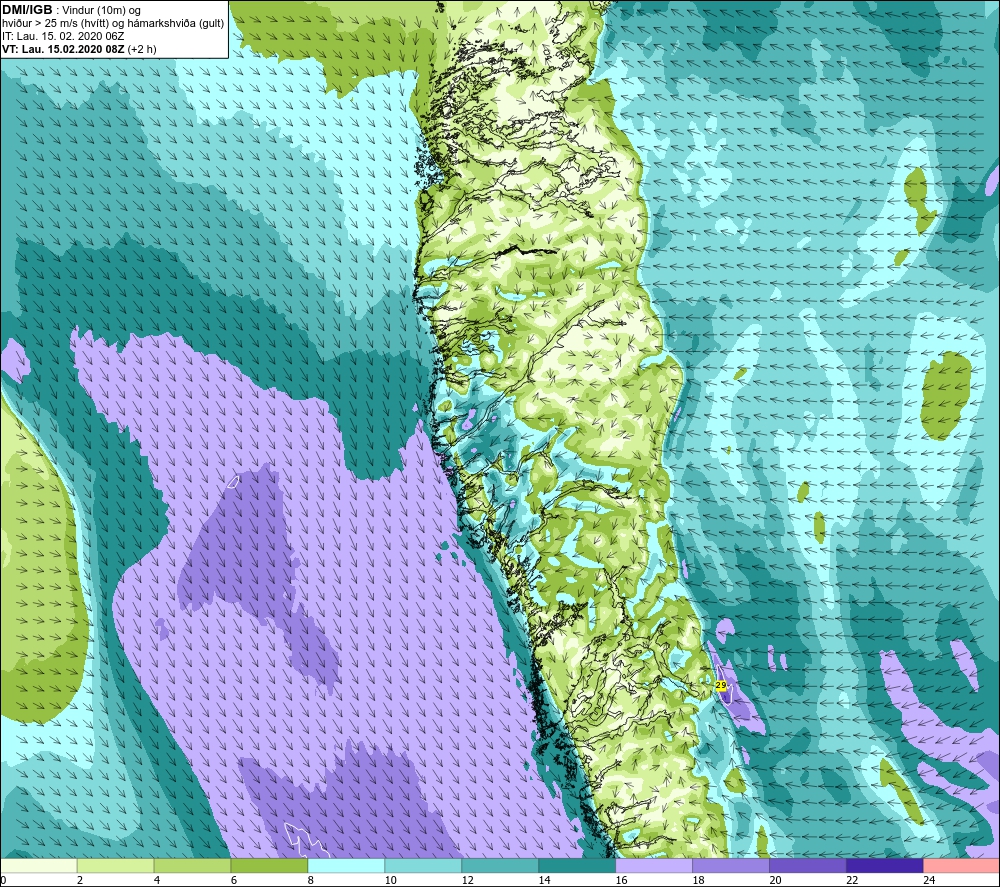
Task: Click the legend scale value 24
Action: (x=929, y=880)
